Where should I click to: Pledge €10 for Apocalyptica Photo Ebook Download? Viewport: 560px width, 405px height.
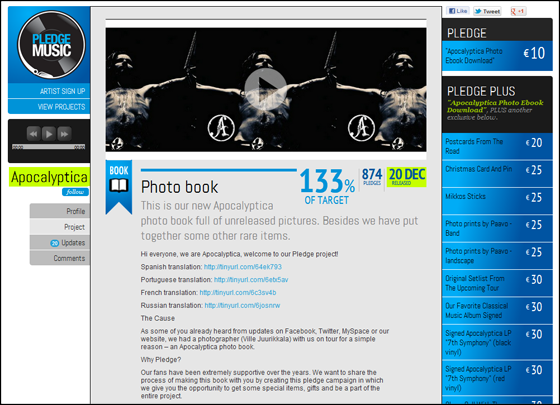coord(497,56)
